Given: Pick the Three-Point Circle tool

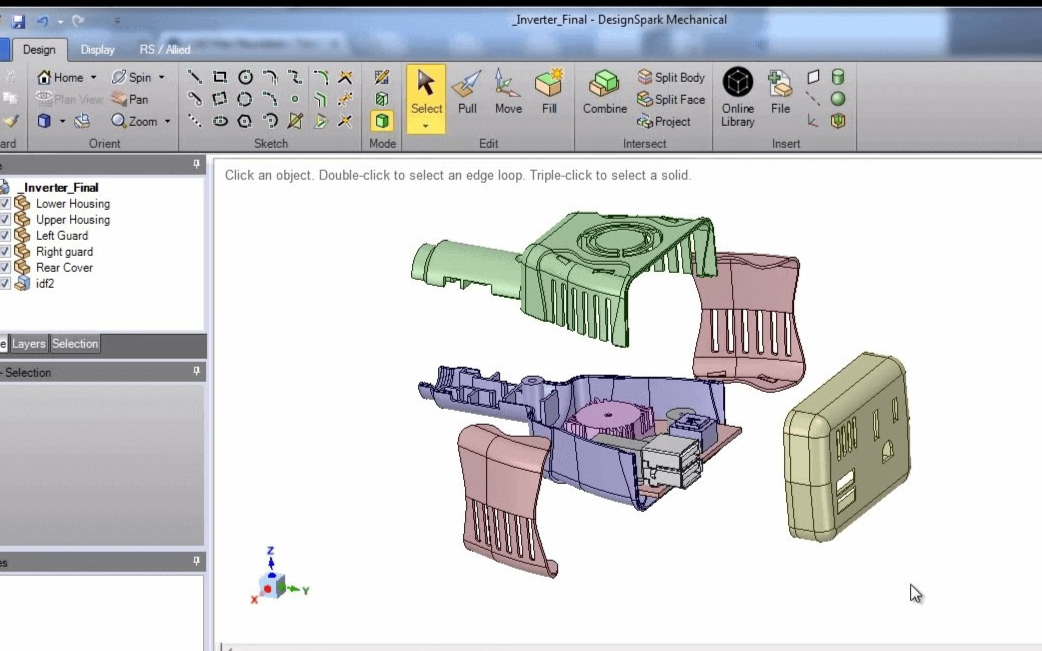Looking at the screenshot, I should [245, 99].
